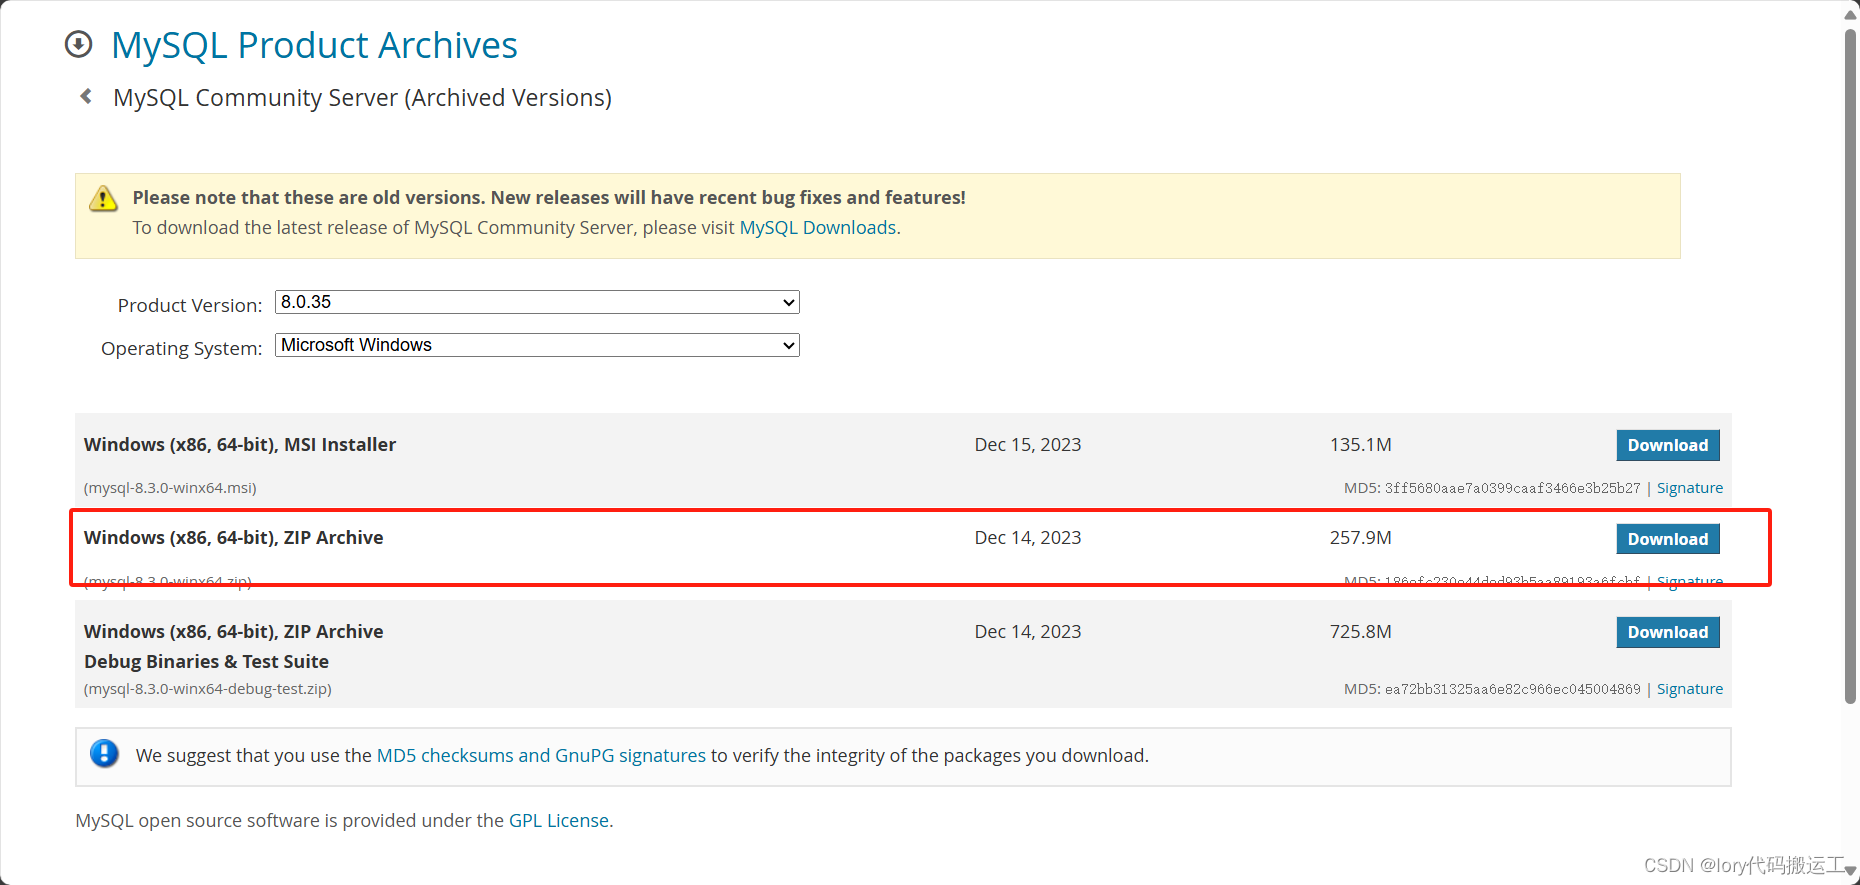The image size is (1860, 885).
Task: Click the scrollbar down arrow
Action: click(1850, 872)
